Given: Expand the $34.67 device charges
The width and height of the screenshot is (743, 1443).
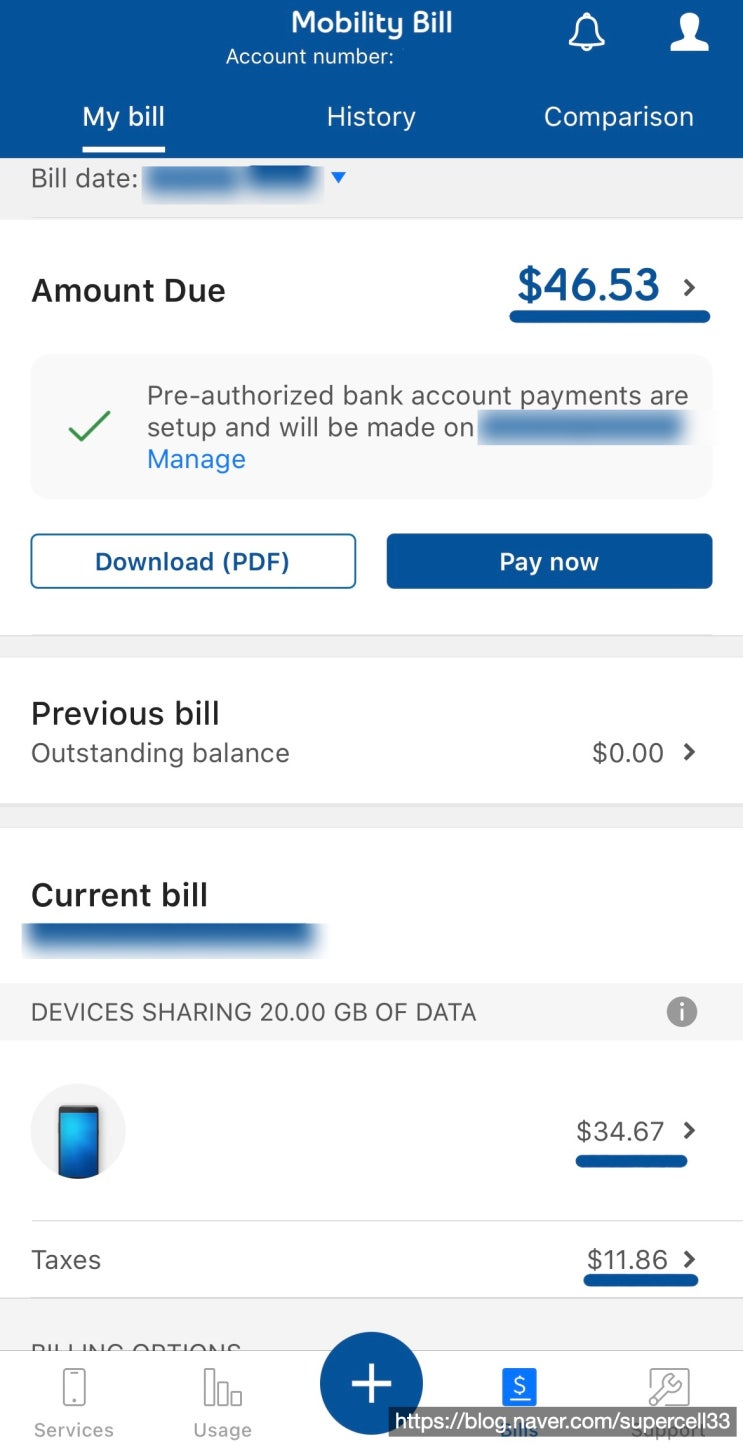Looking at the screenshot, I should coord(689,1131).
